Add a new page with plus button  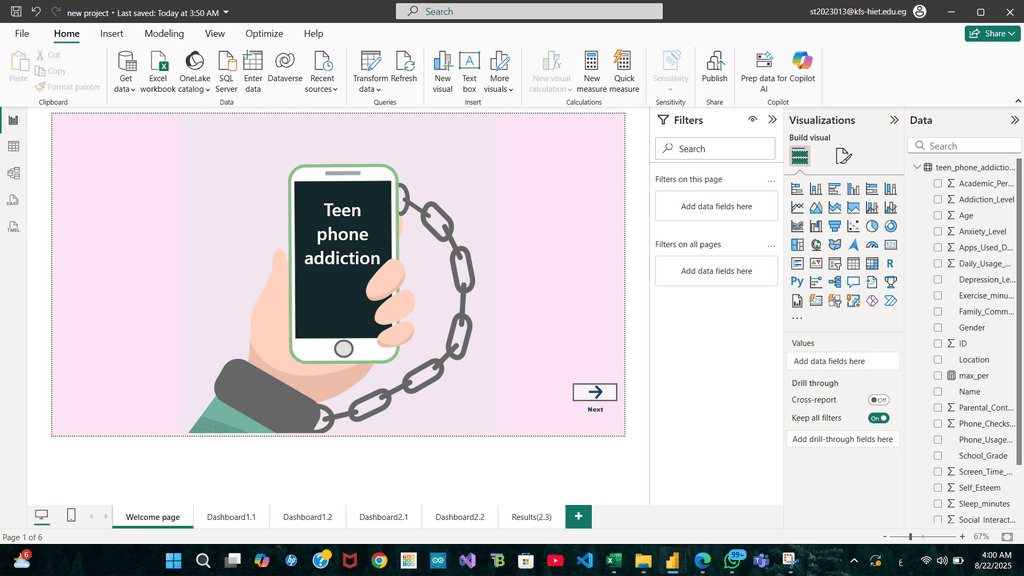578,516
